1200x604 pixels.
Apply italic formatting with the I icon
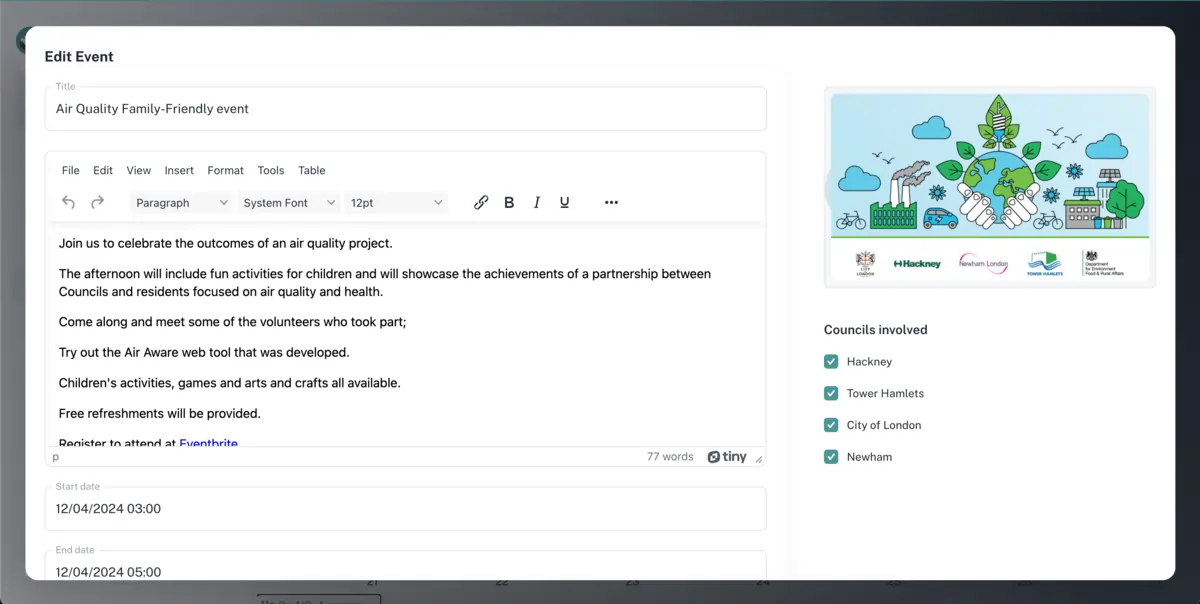point(537,202)
